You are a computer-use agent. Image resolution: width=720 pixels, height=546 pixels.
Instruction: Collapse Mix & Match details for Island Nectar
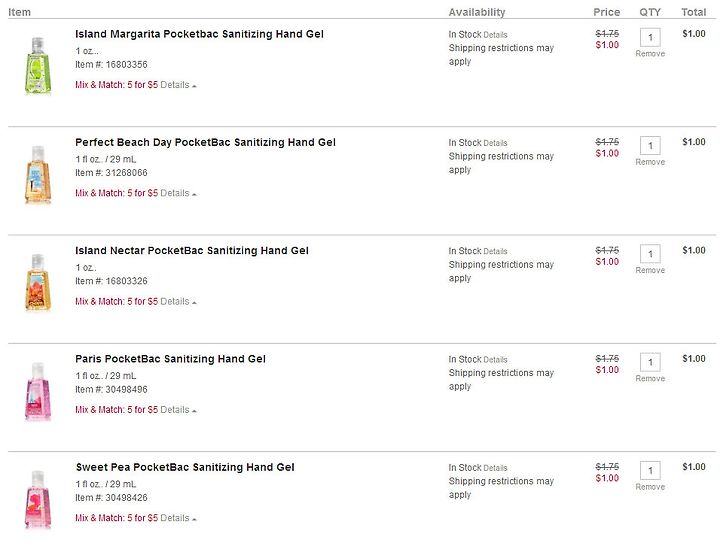pyautogui.click(x=178, y=302)
